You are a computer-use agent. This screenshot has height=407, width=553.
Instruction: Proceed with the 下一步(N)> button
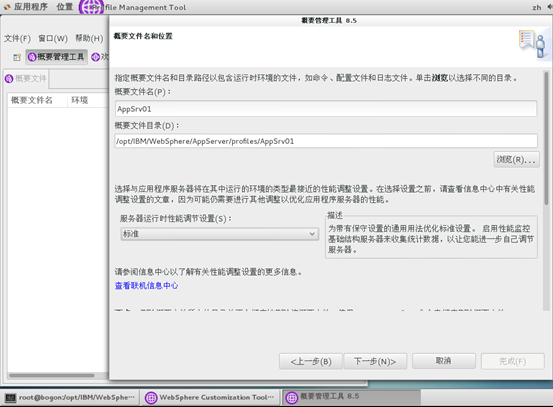tap(375, 362)
